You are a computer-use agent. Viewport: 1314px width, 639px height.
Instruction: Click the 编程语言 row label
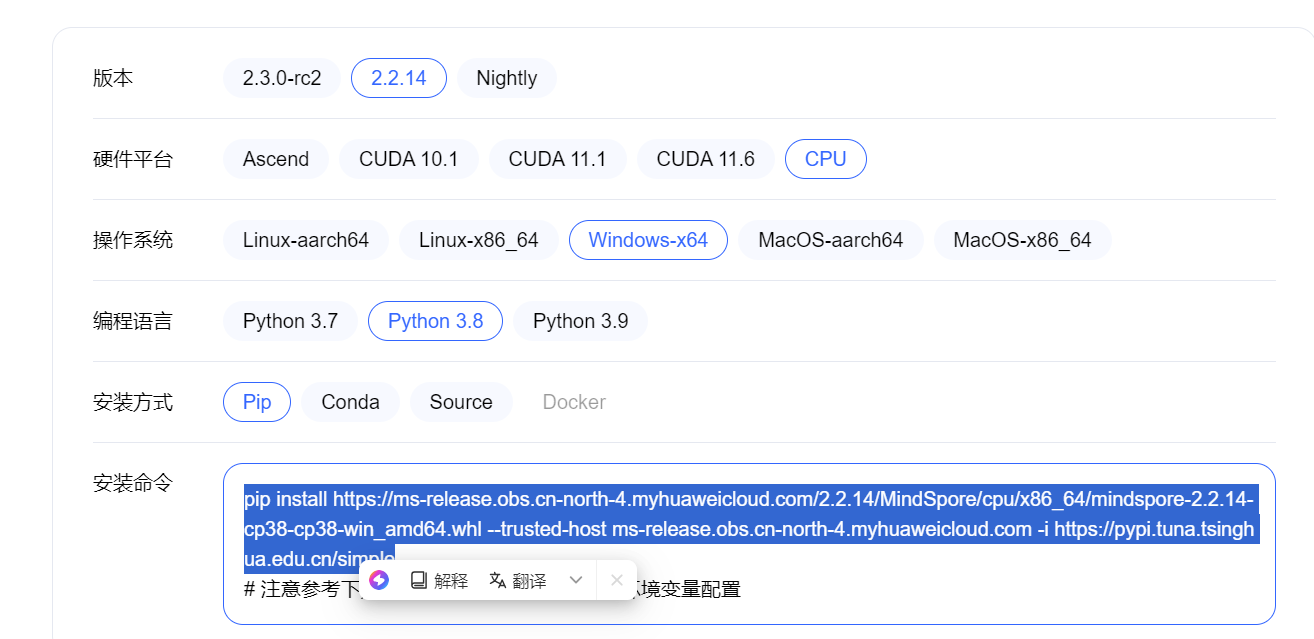coord(133,321)
